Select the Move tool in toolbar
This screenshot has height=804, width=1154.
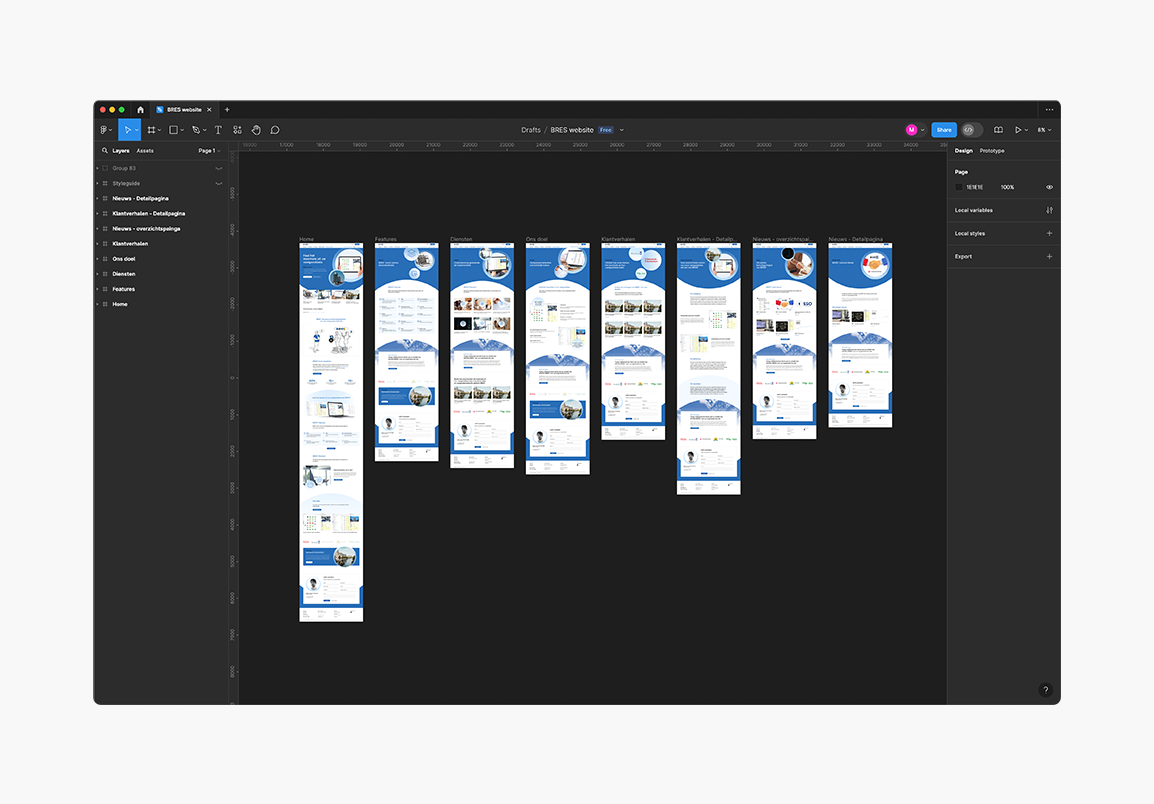tap(127, 130)
